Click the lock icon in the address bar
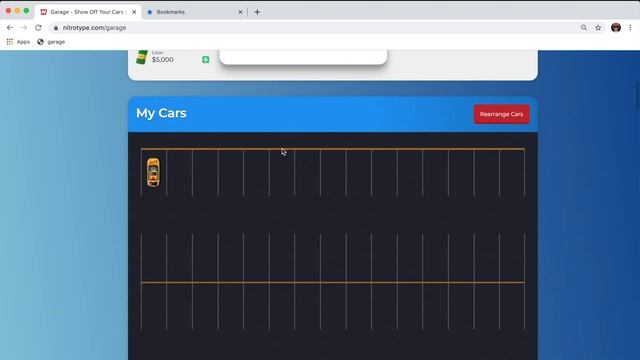The width and height of the screenshot is (640, 360). [x=56, y=28]
